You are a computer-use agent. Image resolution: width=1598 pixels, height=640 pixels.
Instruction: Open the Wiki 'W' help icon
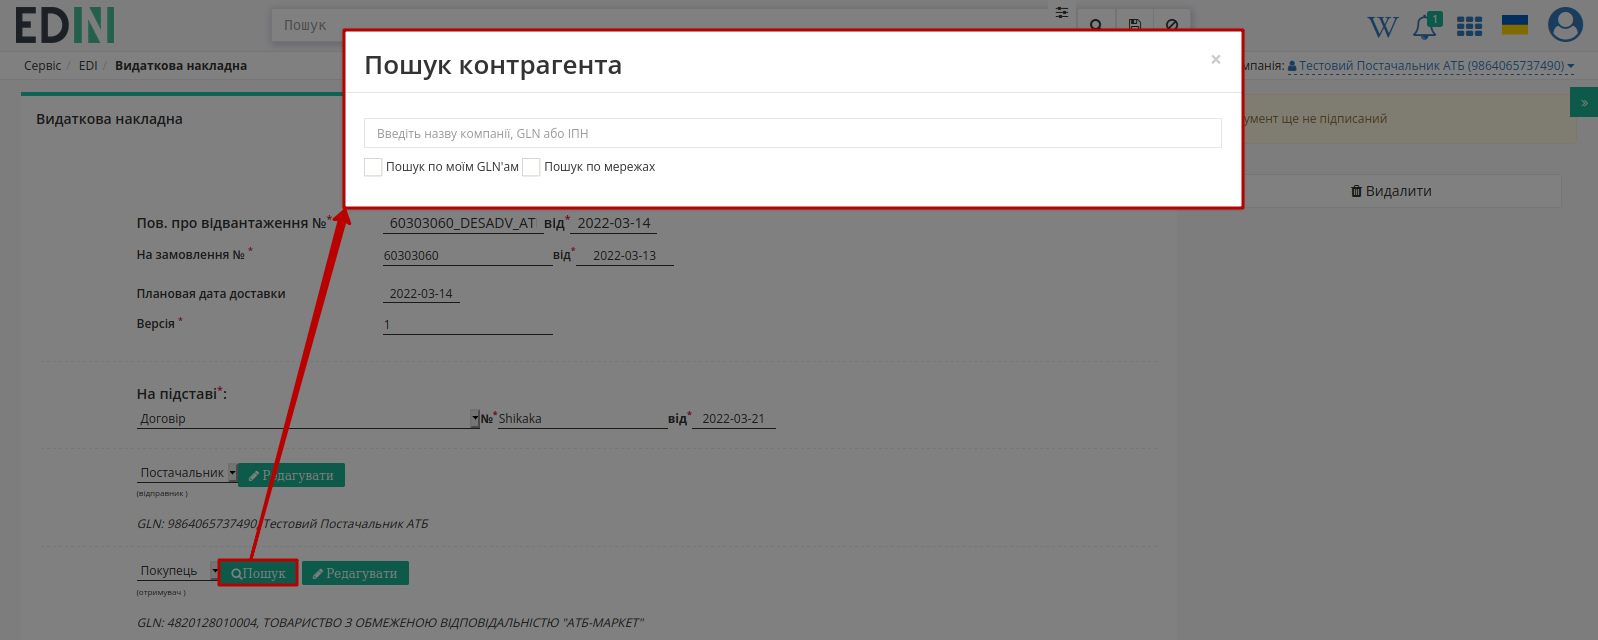pyautogui.click(x=1382, y=27)
